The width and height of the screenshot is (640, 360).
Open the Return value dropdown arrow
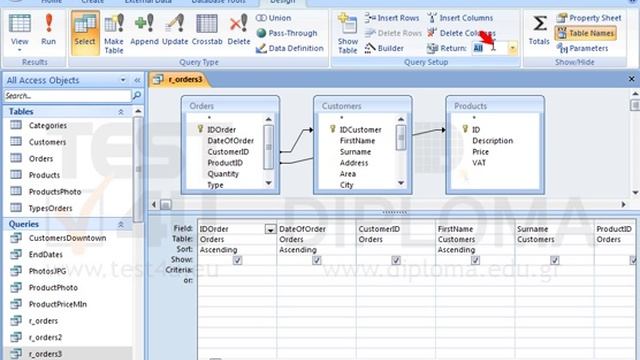pos(512,48)
